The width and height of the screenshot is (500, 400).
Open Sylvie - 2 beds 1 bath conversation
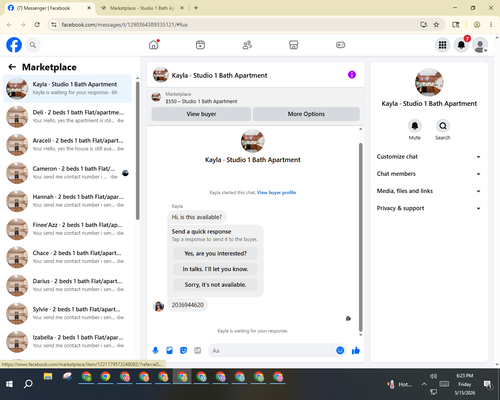pos(67,313)
